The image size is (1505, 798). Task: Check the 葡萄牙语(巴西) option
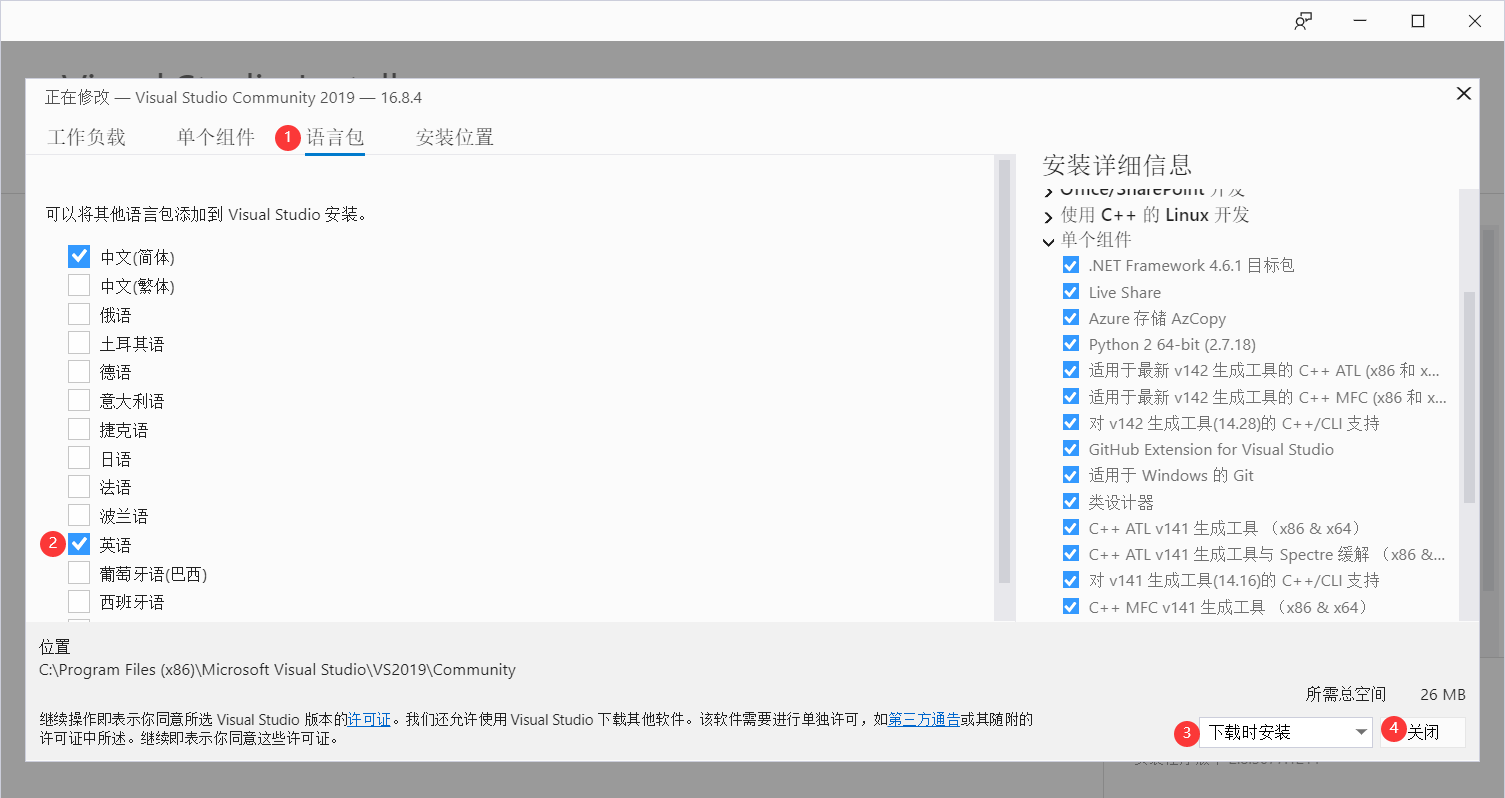coord(79,574)
